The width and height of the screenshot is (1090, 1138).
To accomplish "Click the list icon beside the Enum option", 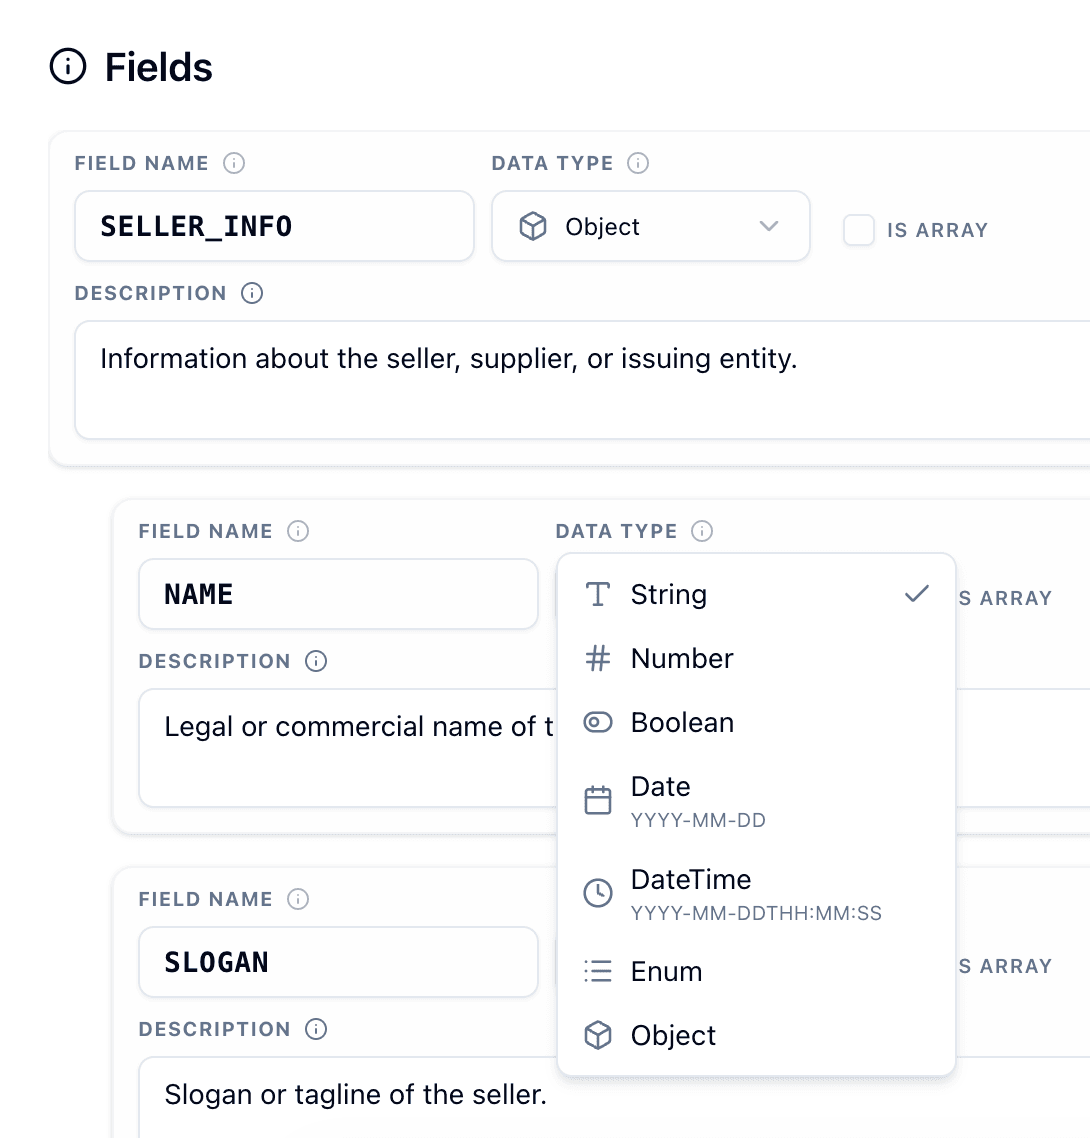I will tap(596, 971).
